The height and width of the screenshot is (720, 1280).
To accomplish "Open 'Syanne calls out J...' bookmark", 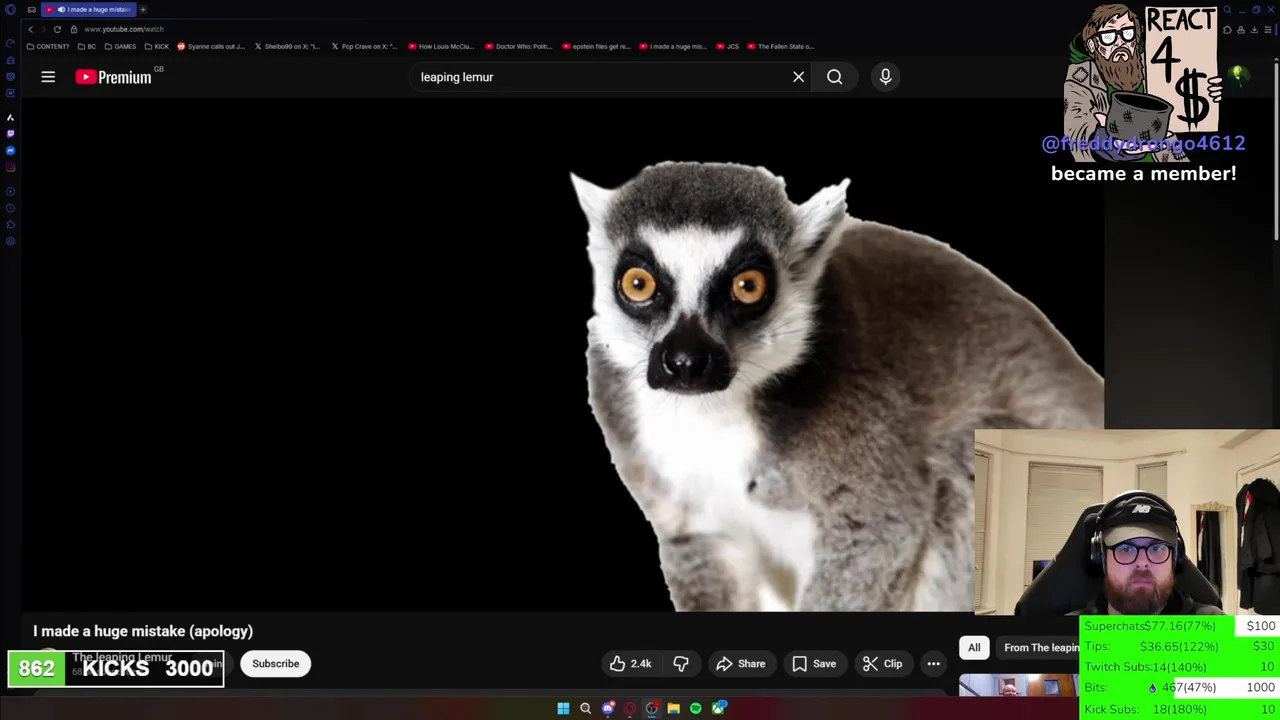I will click(x=211, y=46).
